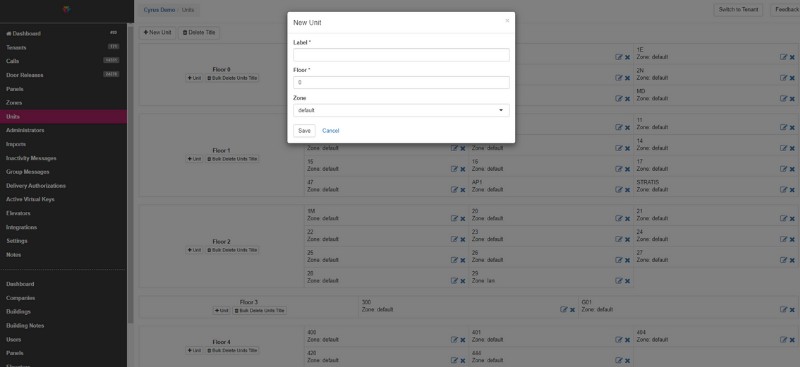Viewport: 800px width, 367px height.
Task: Edit unit 23
Action: click(x=618, y=239)
